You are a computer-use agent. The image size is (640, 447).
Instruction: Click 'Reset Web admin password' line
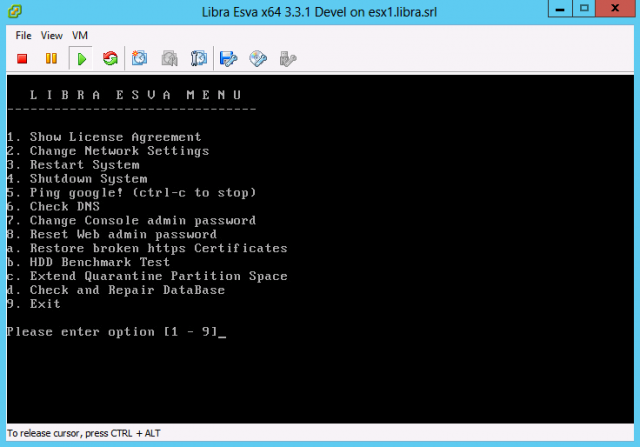[112, 234]
